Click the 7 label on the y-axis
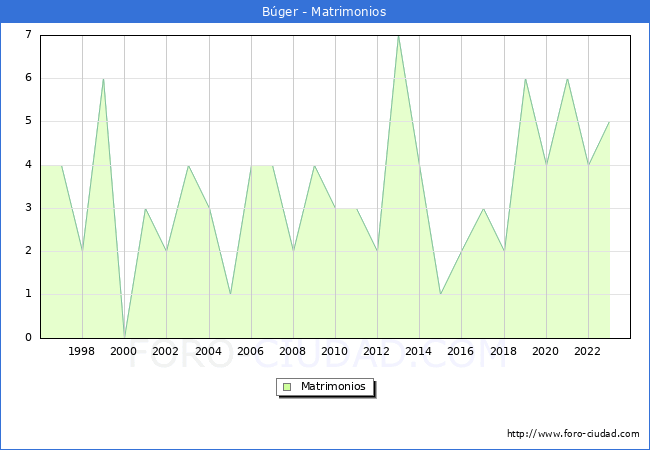This screenshot has height=450, width=650. point(29,36)
